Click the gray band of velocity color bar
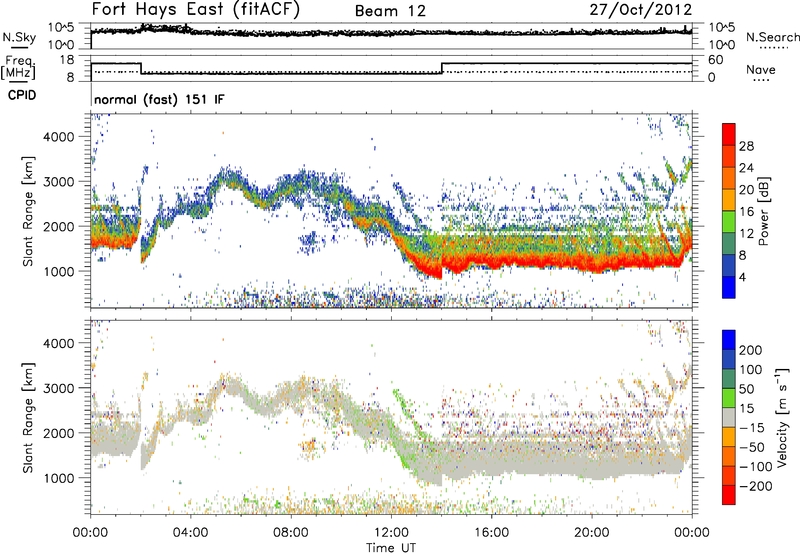 coord(729,418)
